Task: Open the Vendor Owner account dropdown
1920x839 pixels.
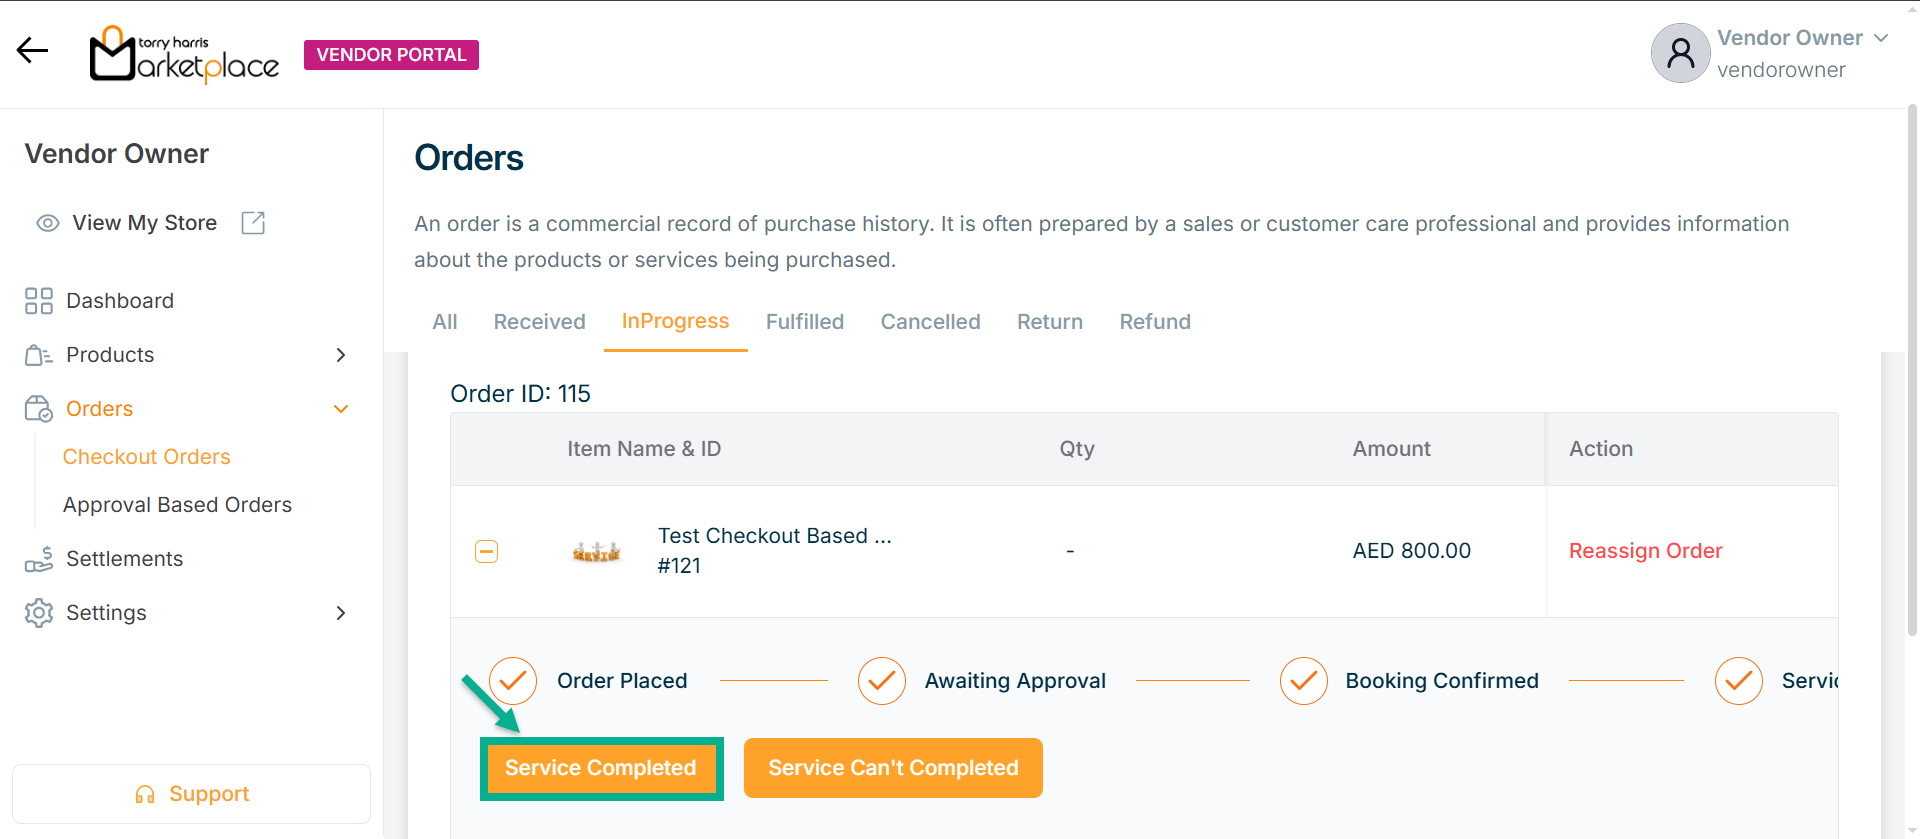Action: point(1881,38)
